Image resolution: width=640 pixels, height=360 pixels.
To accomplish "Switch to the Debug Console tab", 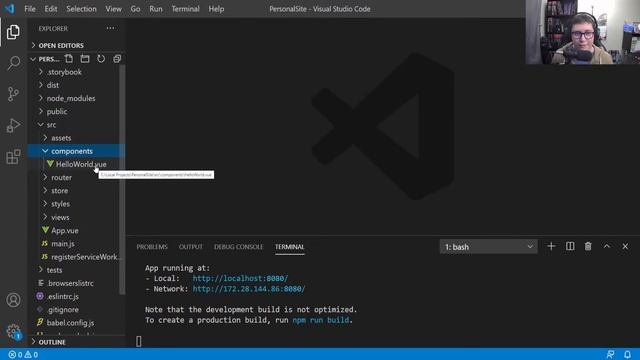I will [x=238, y=247].
